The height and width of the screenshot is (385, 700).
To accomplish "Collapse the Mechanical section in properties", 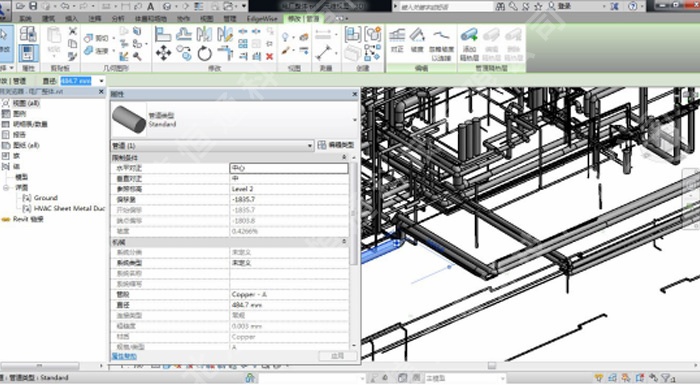I will [x=344, y=242].
